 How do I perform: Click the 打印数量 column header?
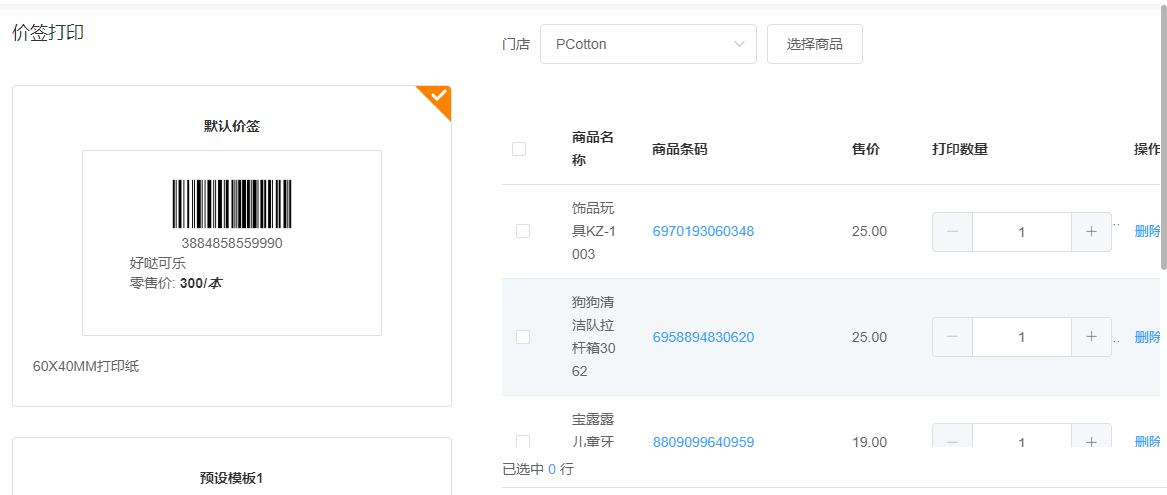coord(960,149)
